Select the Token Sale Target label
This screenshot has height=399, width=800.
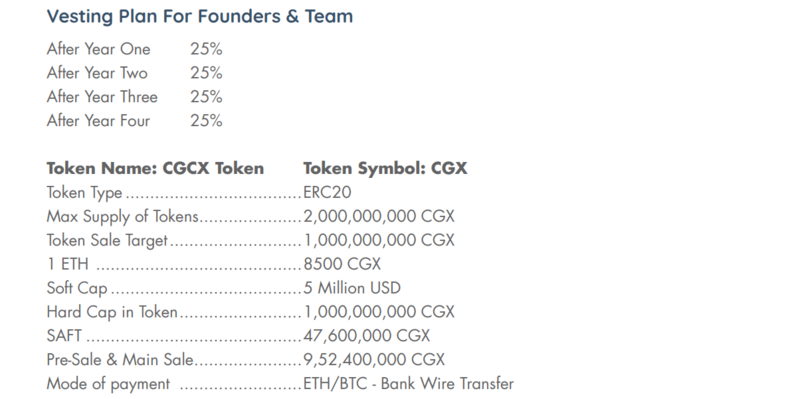tap(107, 240)
